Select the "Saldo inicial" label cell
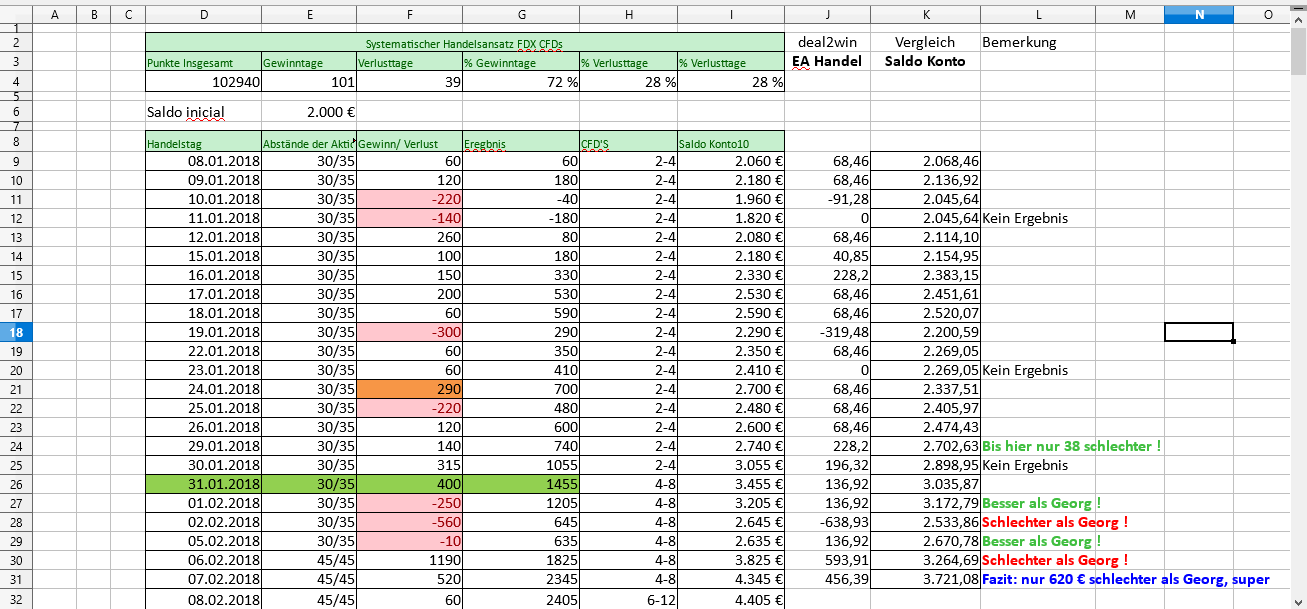 [x=186, y=112]
